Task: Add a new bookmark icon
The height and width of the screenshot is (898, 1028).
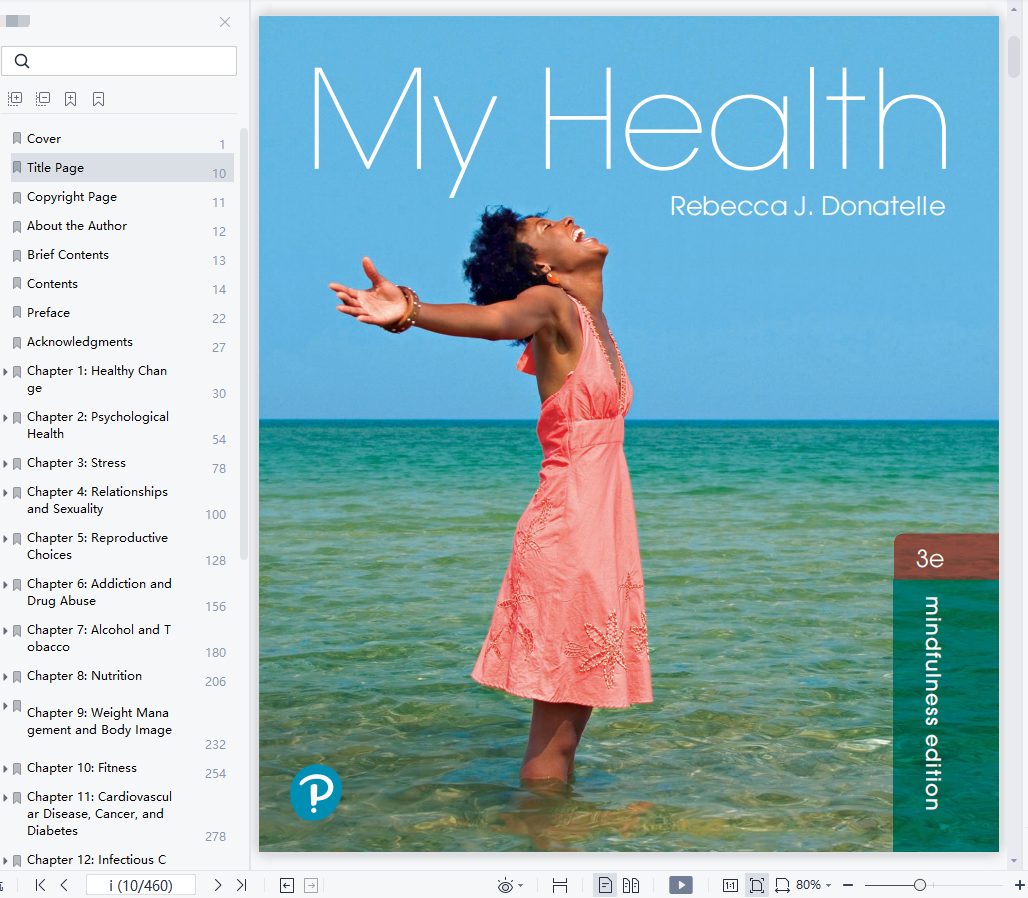Action: (x=70, y=99)
